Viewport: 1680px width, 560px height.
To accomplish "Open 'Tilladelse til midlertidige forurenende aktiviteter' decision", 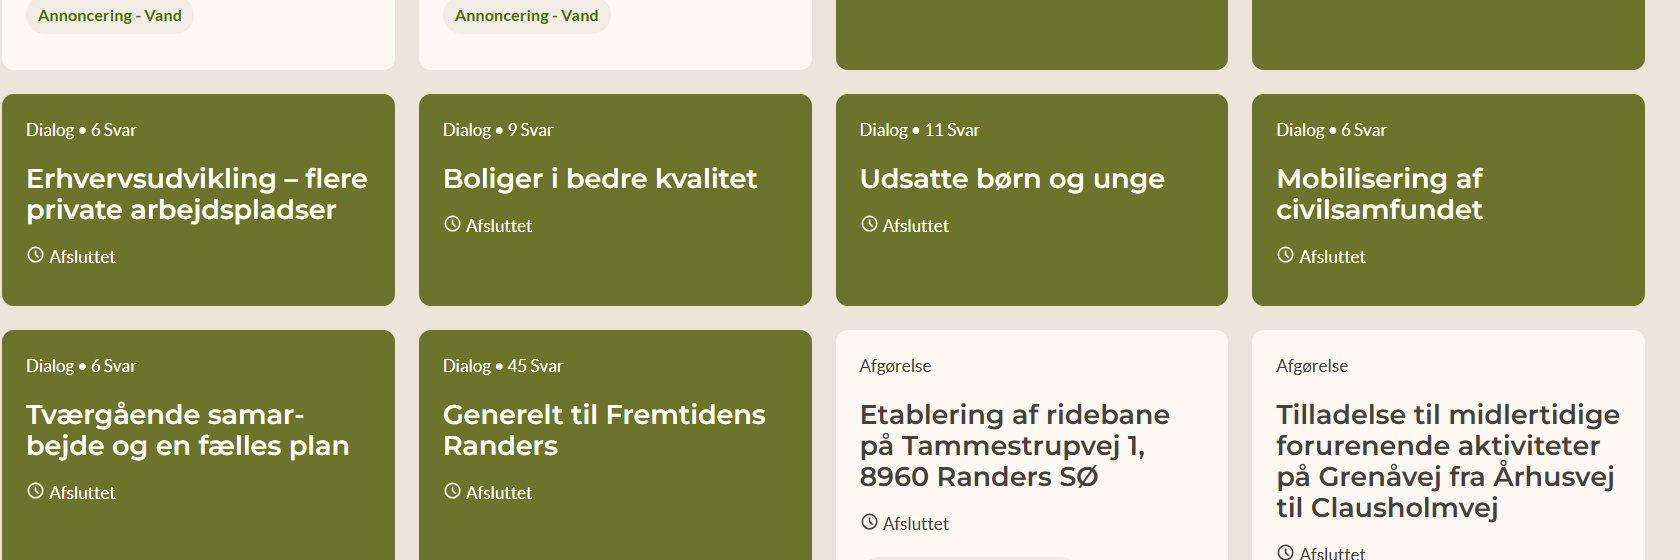I will [1447, 460].
